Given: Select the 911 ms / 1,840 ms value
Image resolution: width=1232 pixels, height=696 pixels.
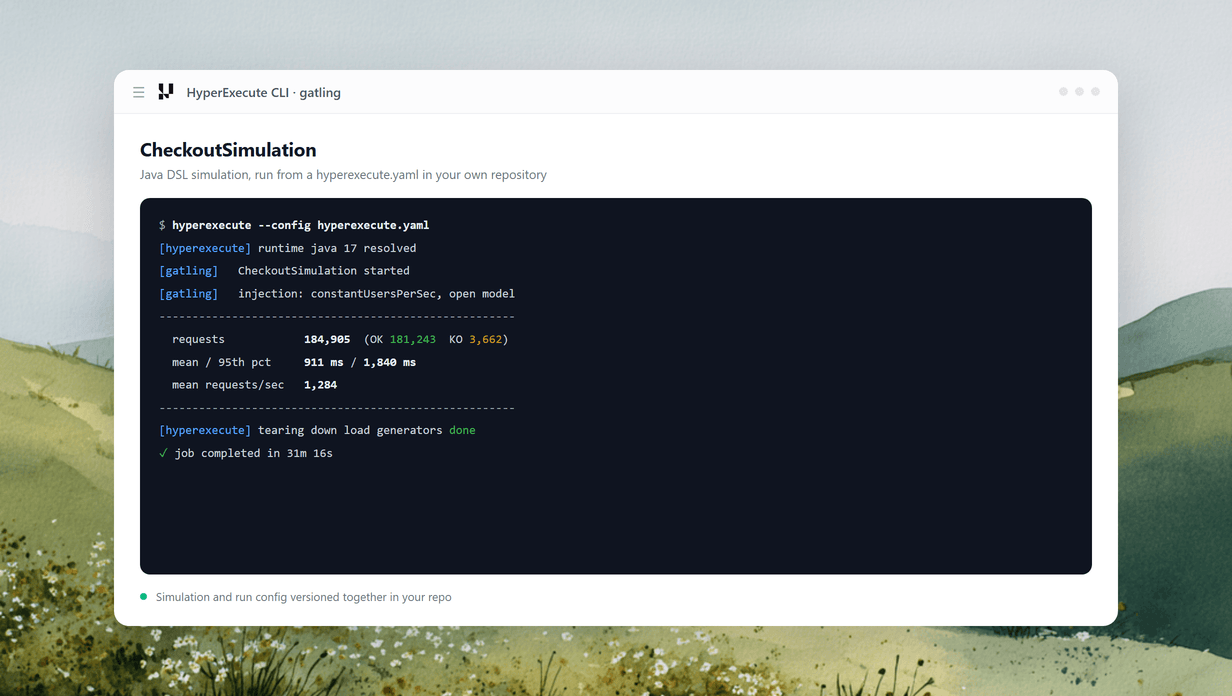Looking at the screenshot, I should [x=360, y=362].
